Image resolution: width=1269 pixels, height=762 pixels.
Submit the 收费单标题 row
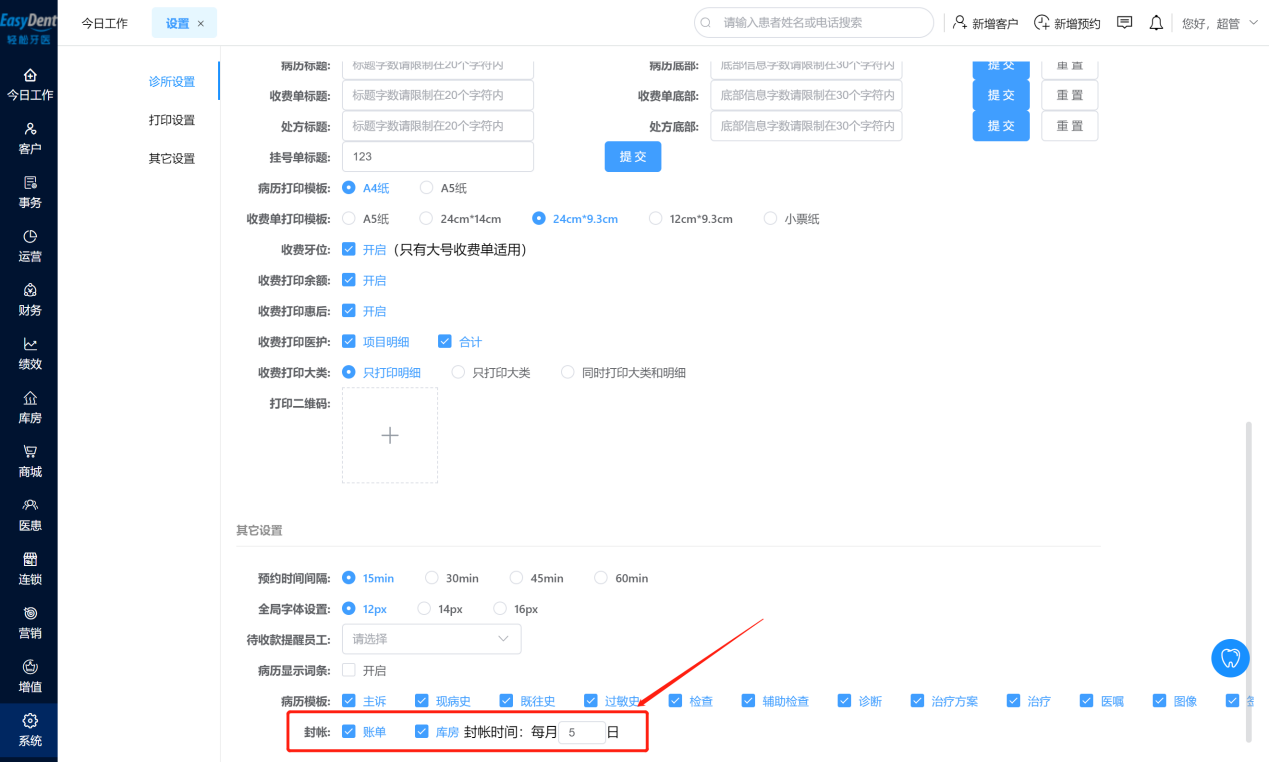(x=1001, y=95)
